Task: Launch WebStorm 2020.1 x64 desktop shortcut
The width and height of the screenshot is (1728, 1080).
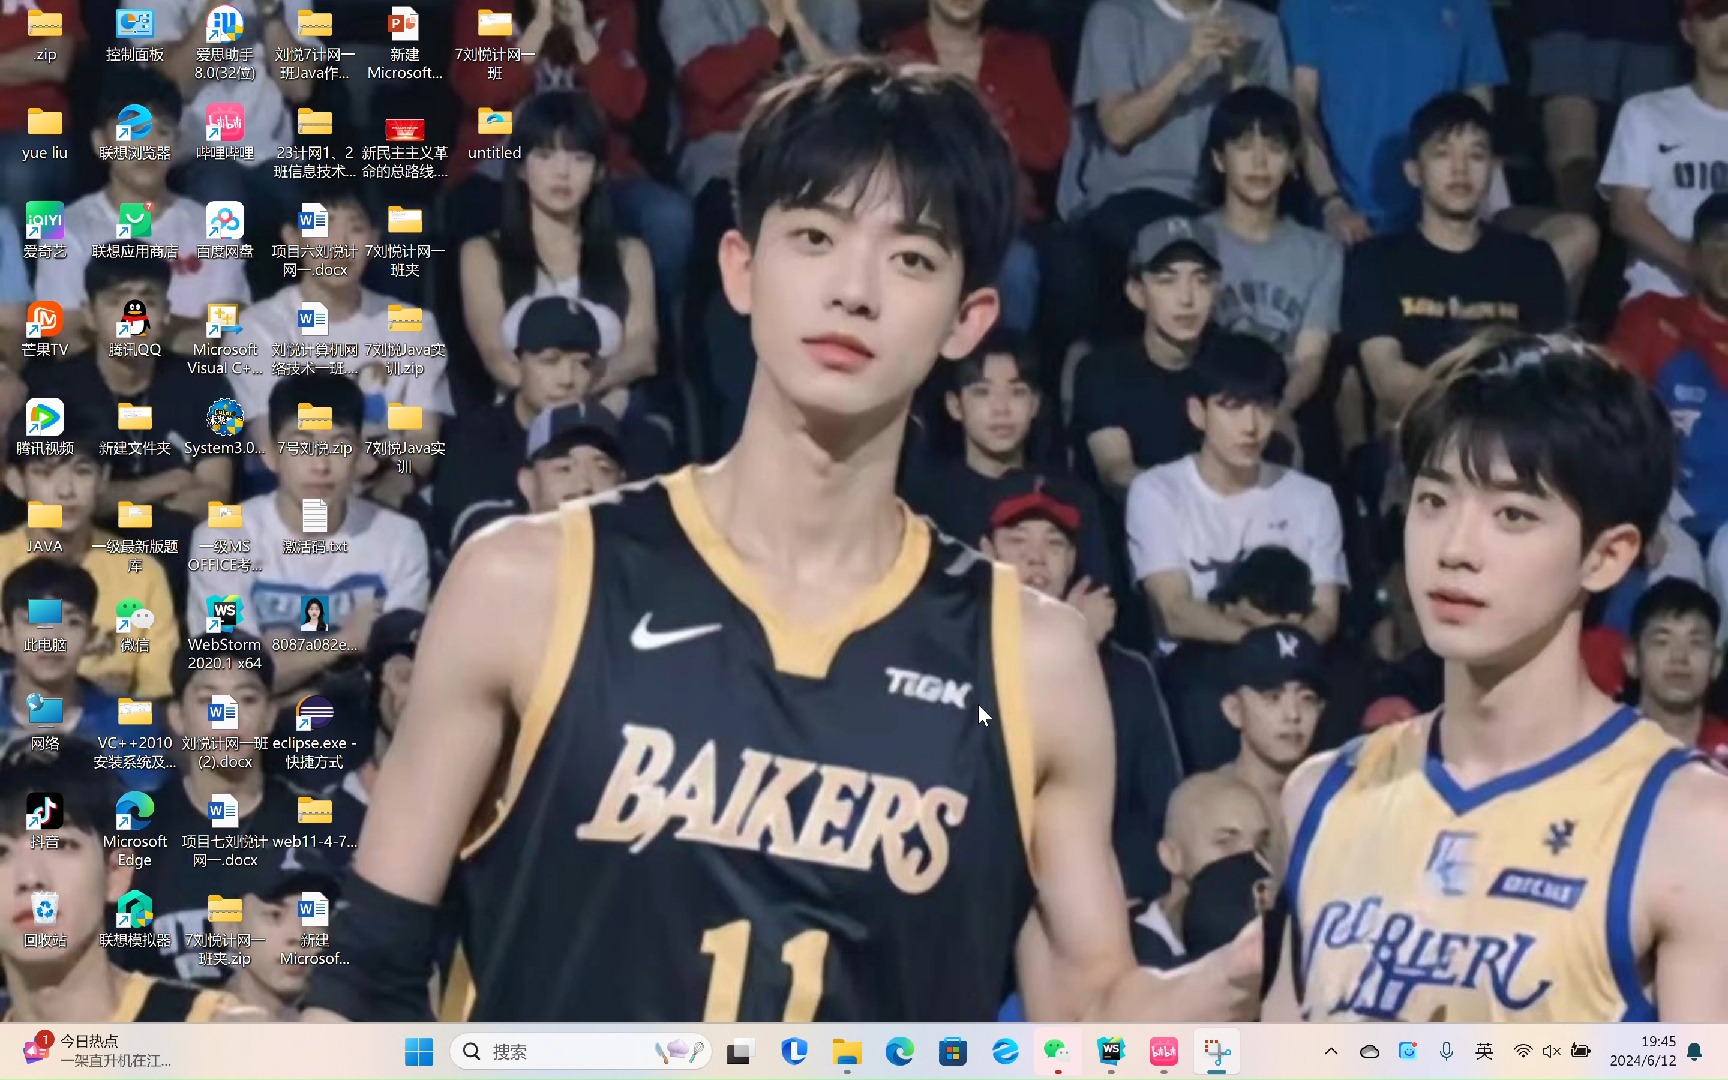Action: [224, 634]
